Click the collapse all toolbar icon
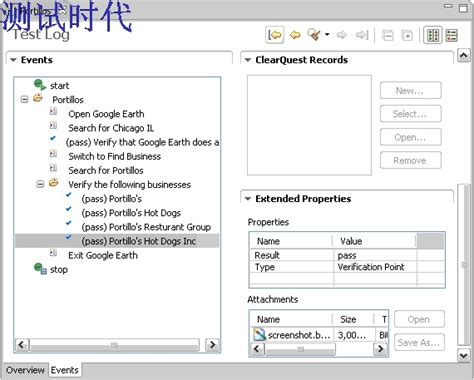 point(388,35)
